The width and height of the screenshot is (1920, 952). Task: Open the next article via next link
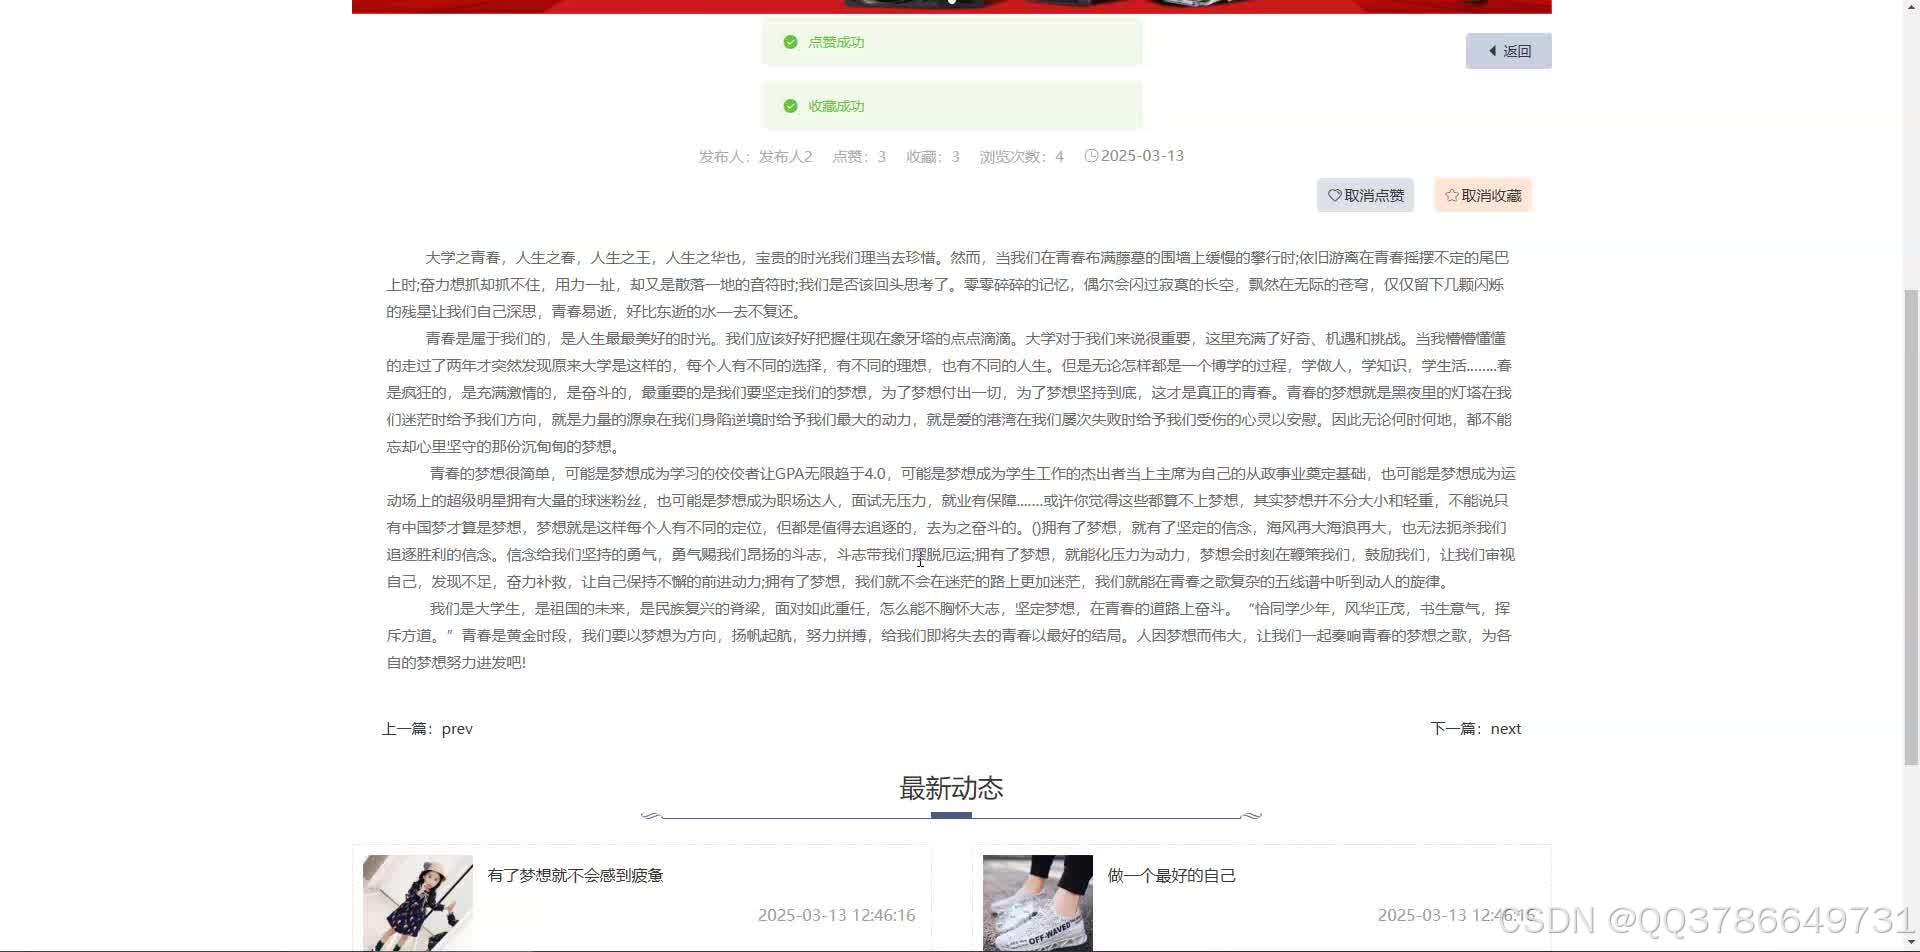pos(1505,728)
